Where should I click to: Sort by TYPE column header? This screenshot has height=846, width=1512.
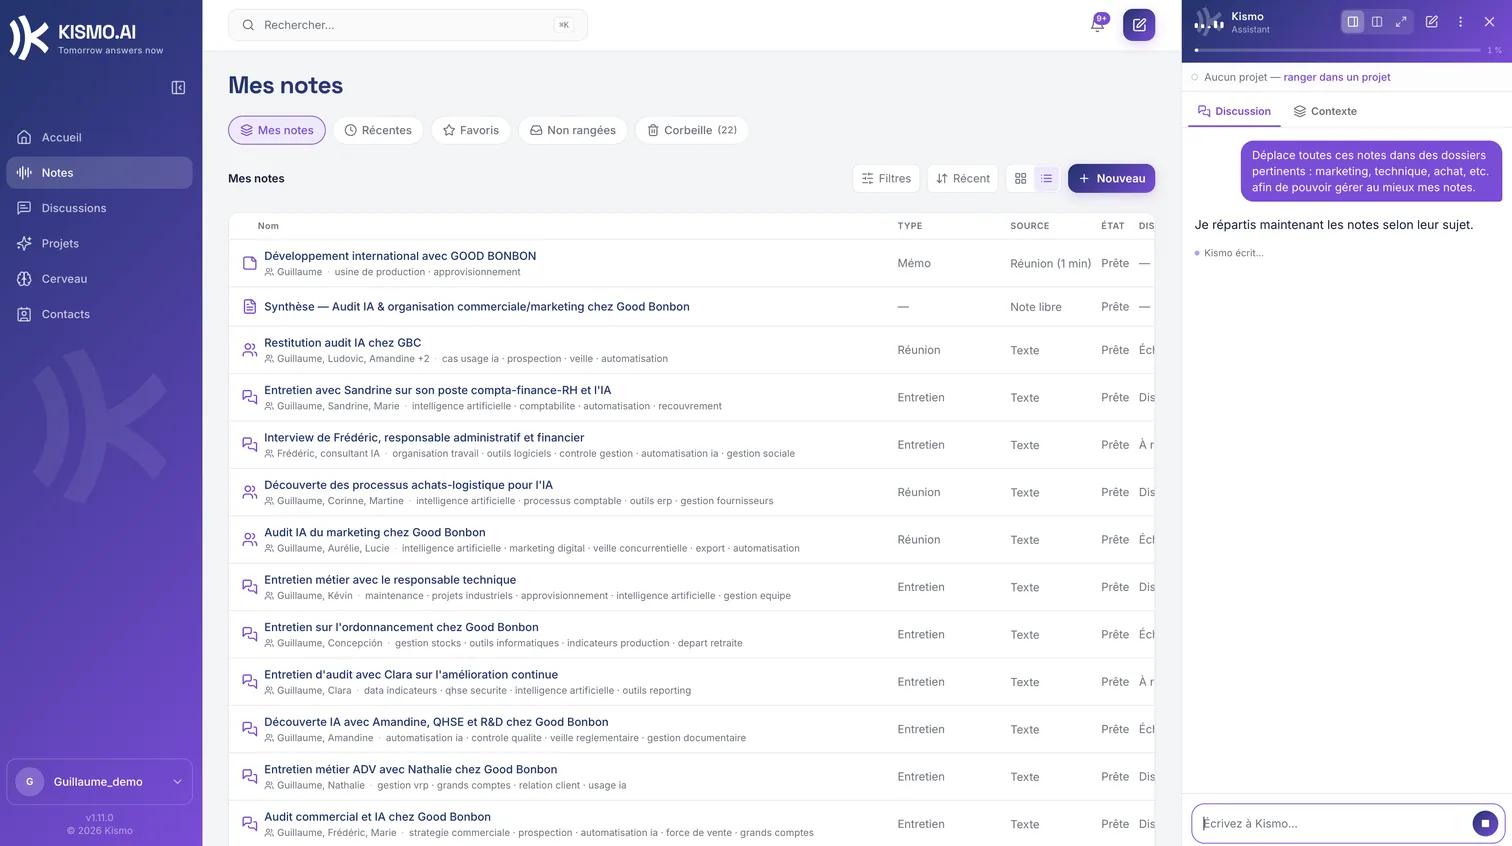(910, 226)
